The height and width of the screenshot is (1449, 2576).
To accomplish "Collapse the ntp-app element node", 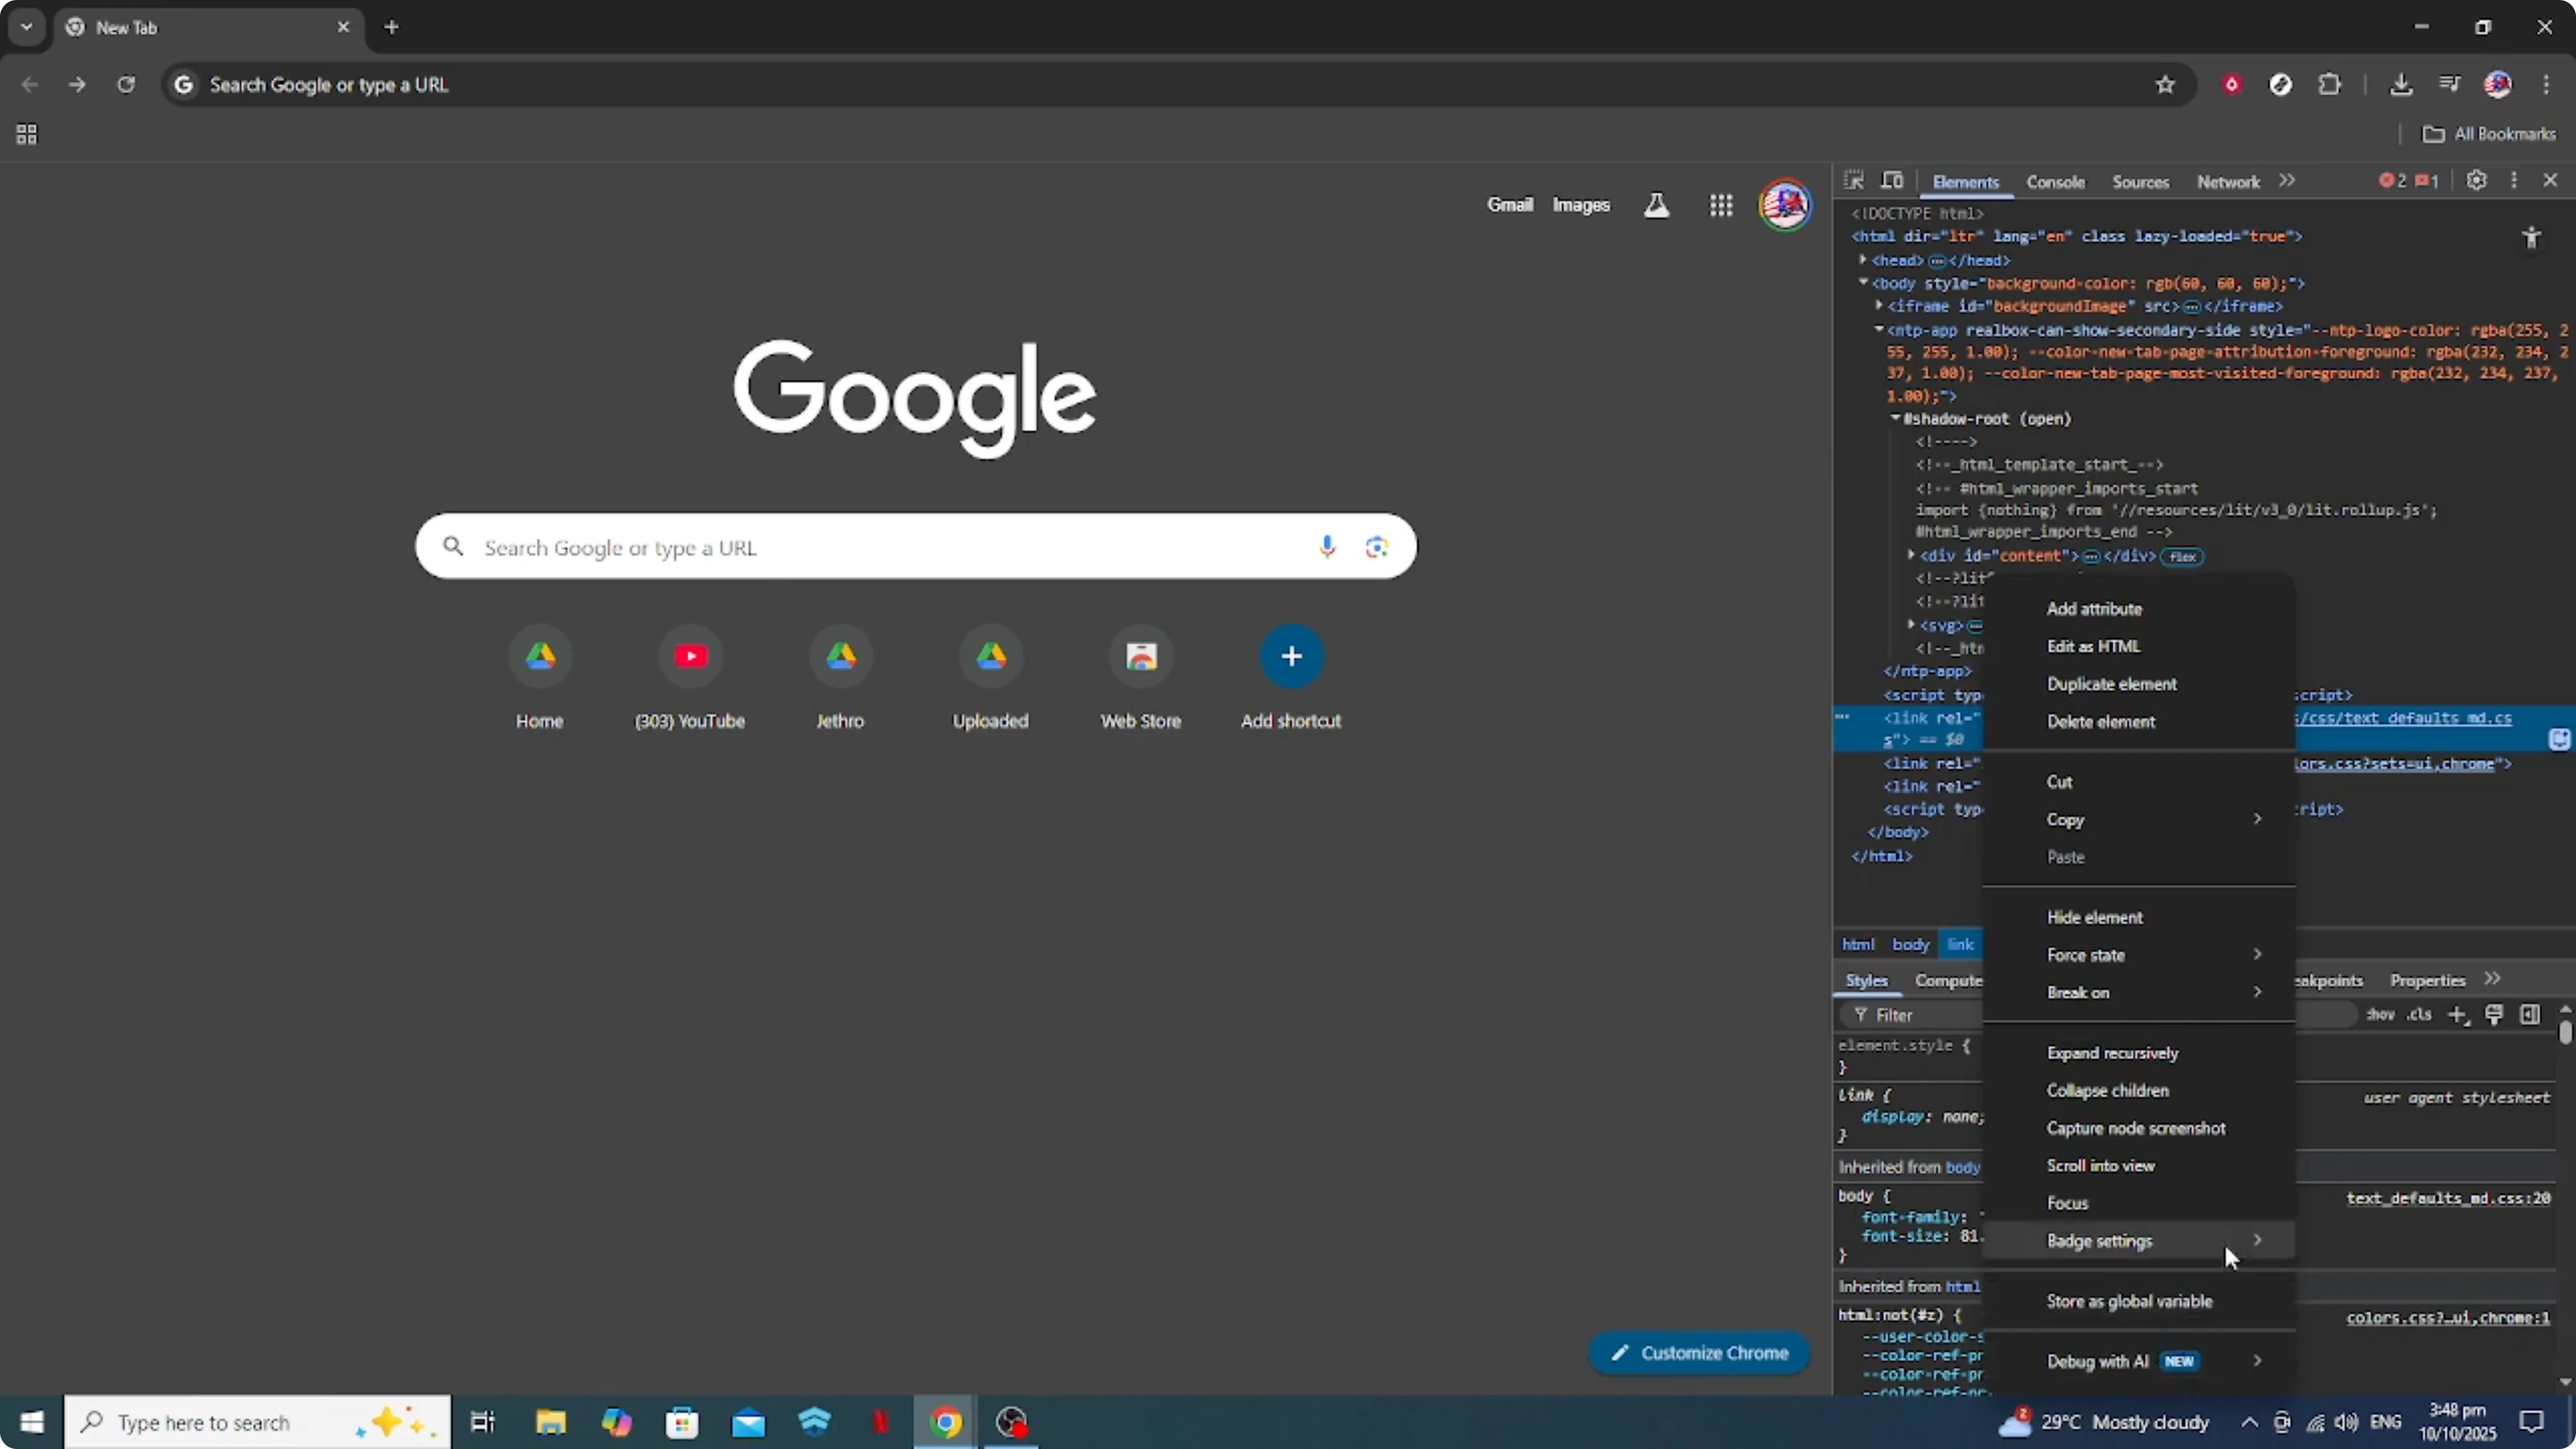I will (1879, 329).
